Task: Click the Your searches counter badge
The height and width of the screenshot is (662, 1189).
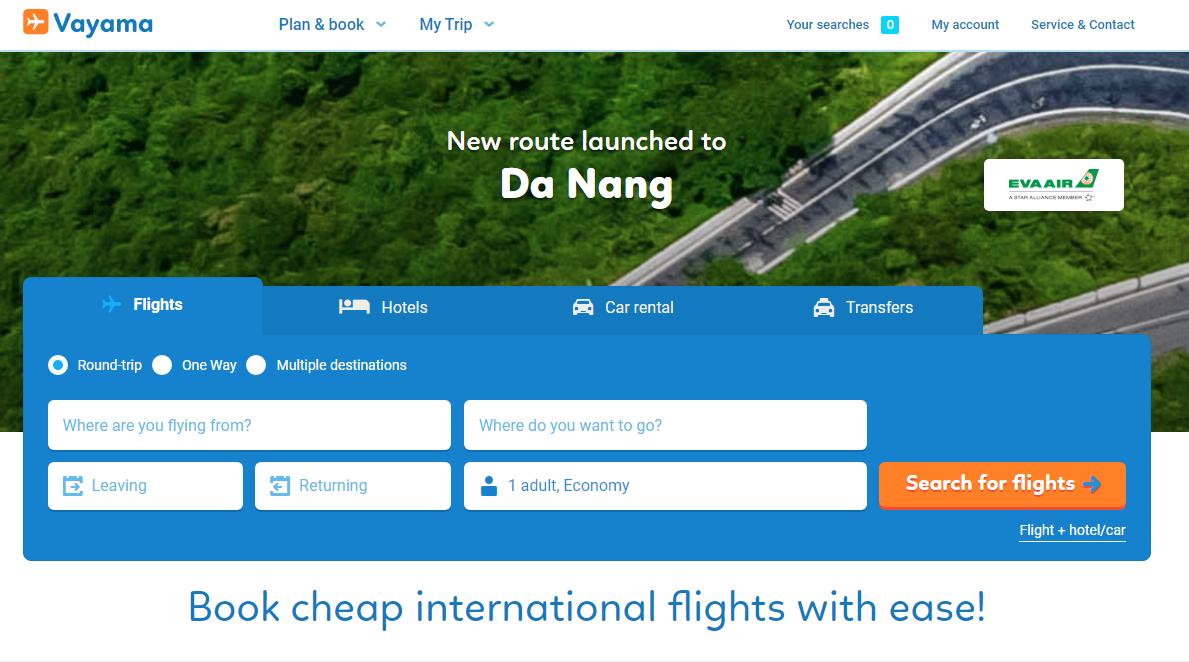Action: (889, 25)
